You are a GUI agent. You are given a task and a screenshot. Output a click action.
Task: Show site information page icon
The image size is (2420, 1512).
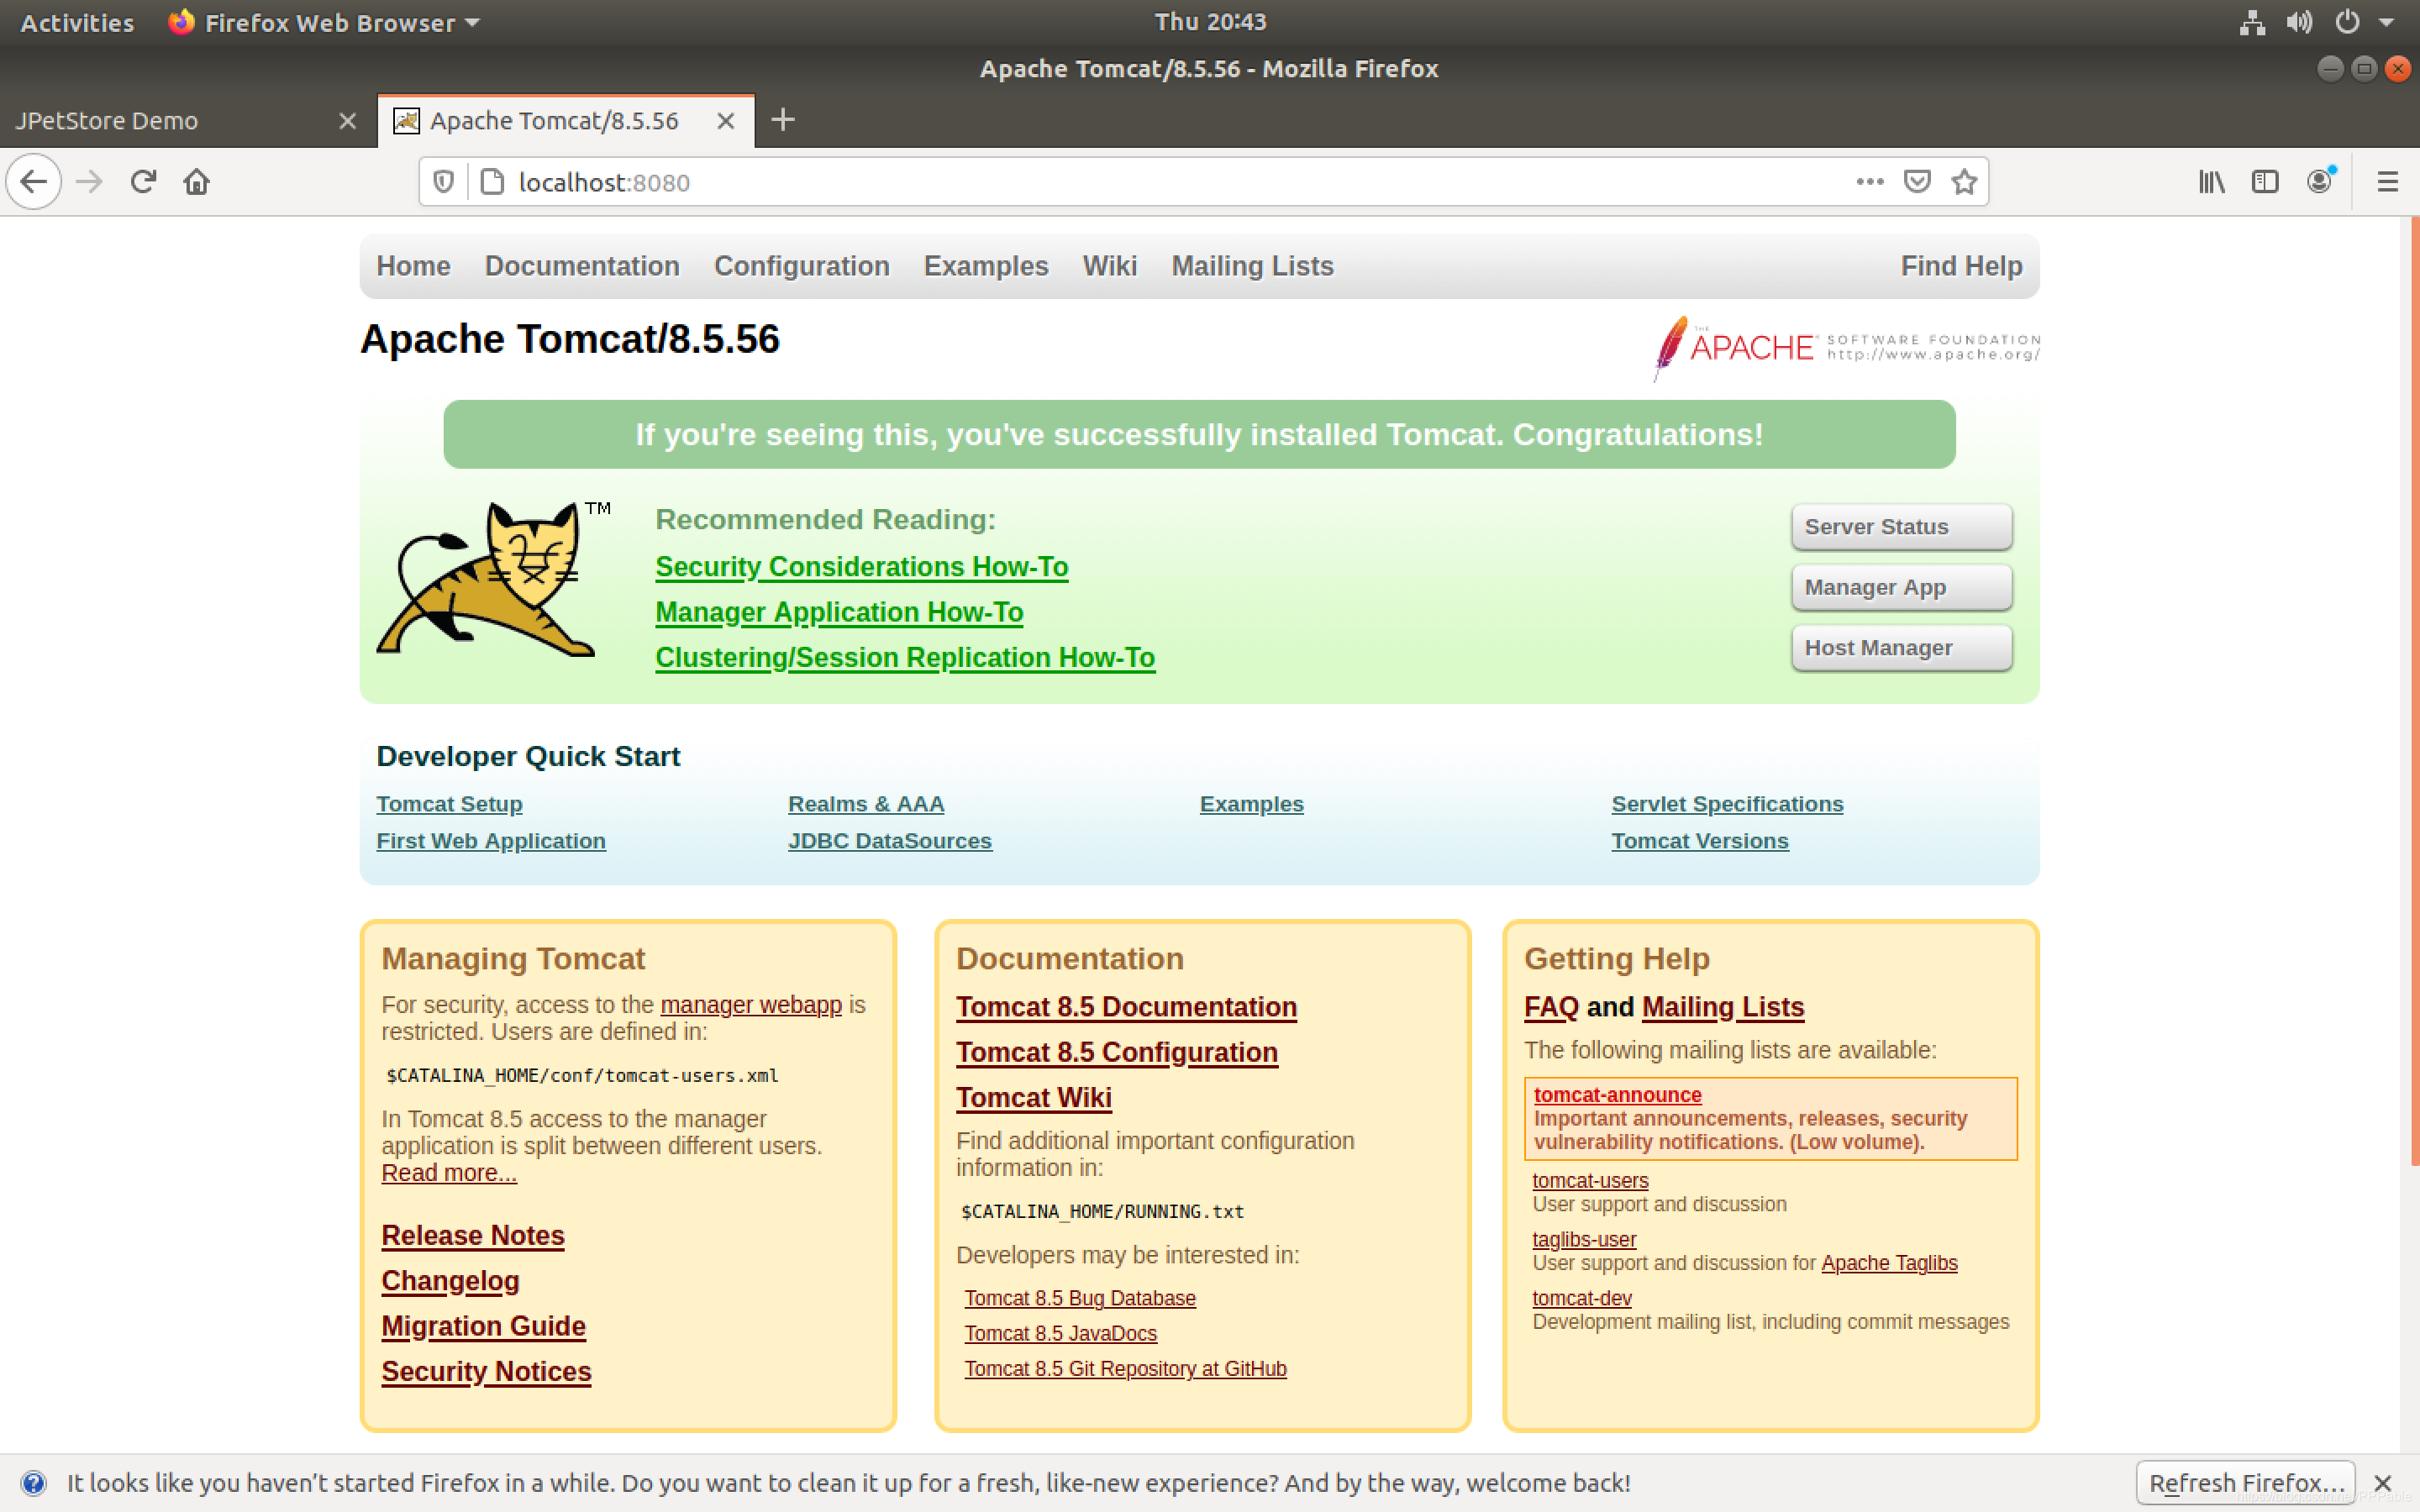click(x=492, y=182)
